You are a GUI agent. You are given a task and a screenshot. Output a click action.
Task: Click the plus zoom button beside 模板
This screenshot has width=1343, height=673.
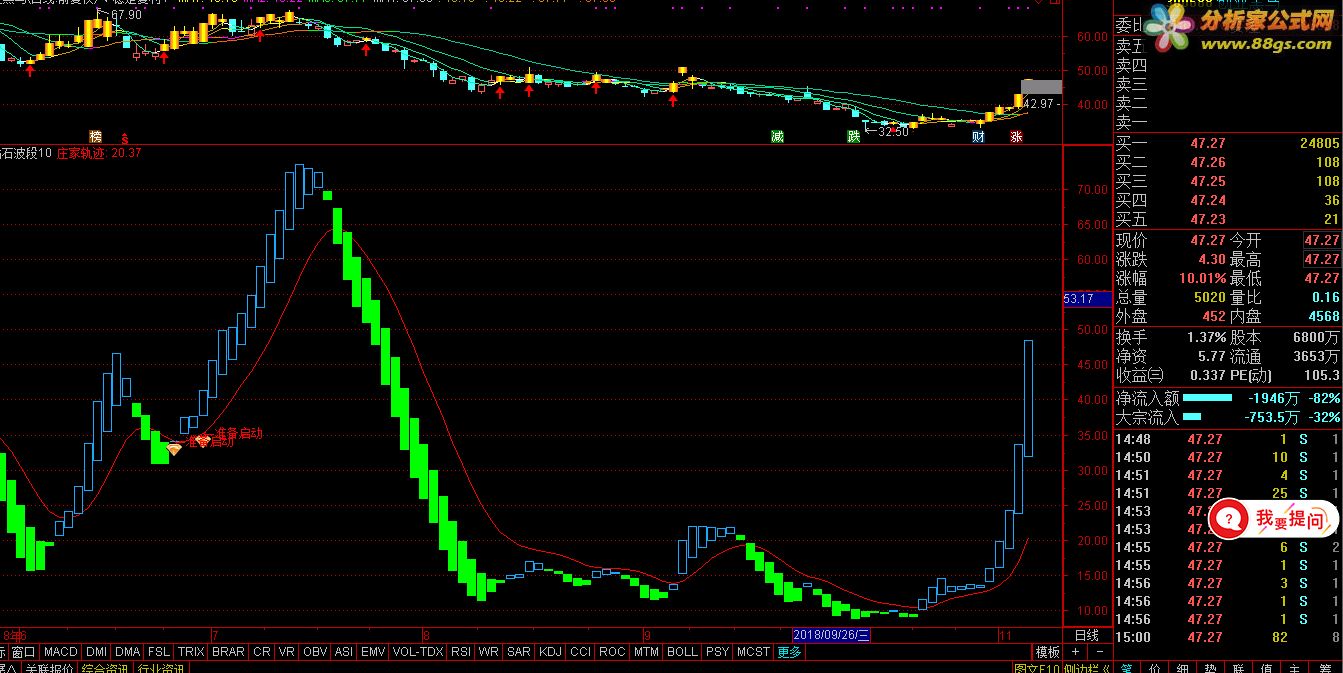(1074, 651)
